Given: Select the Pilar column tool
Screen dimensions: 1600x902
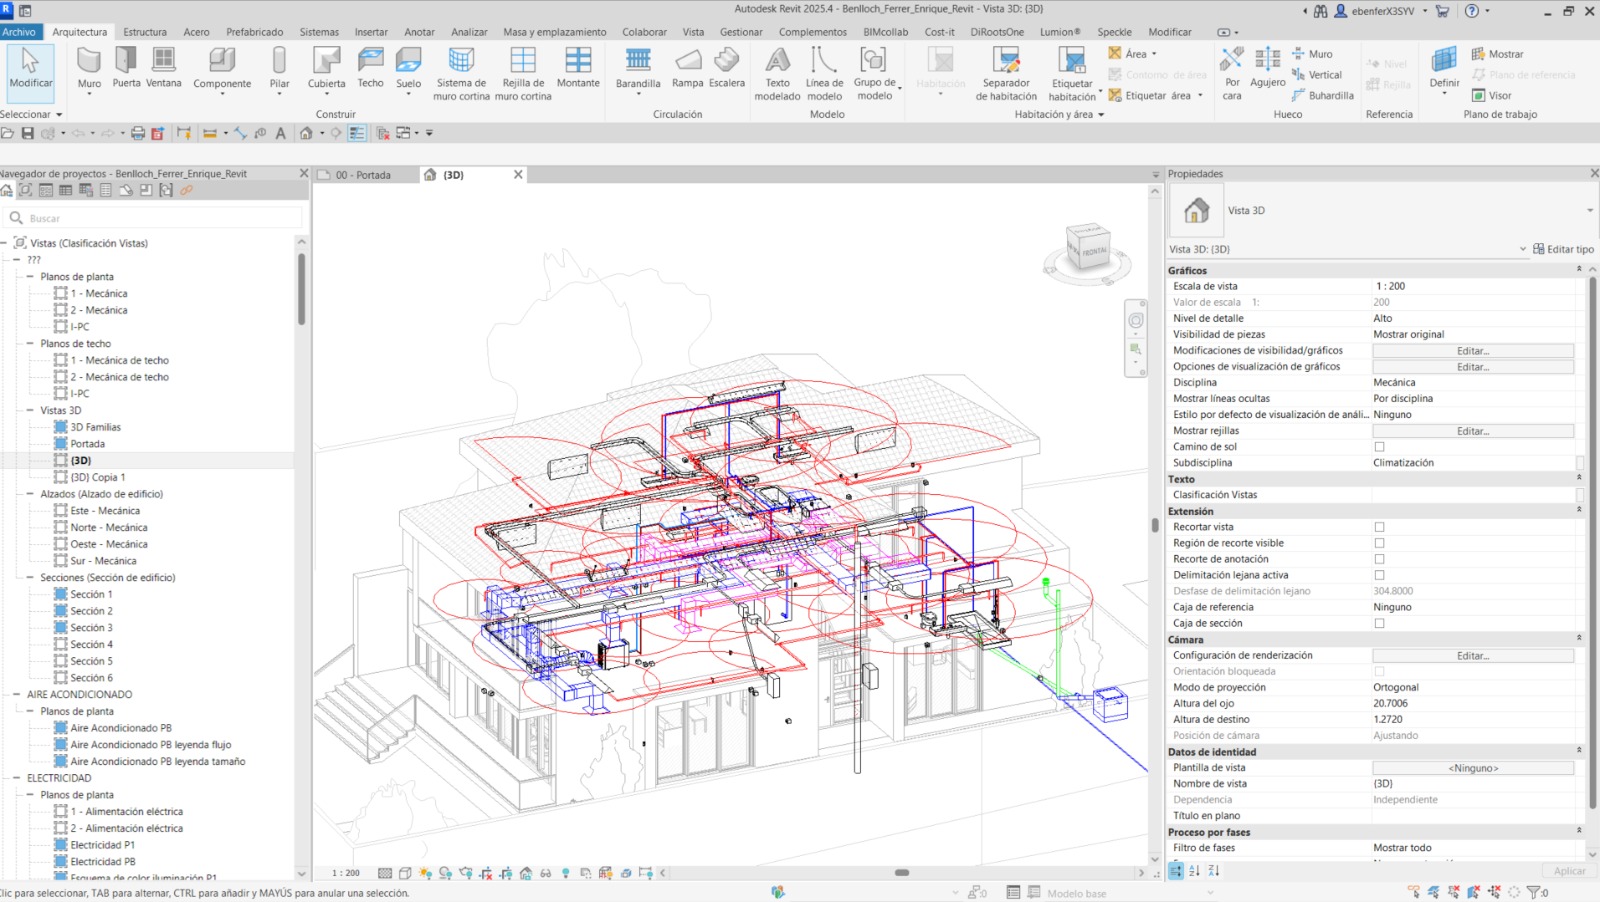Looking at the screenshot, I should 280,68.
